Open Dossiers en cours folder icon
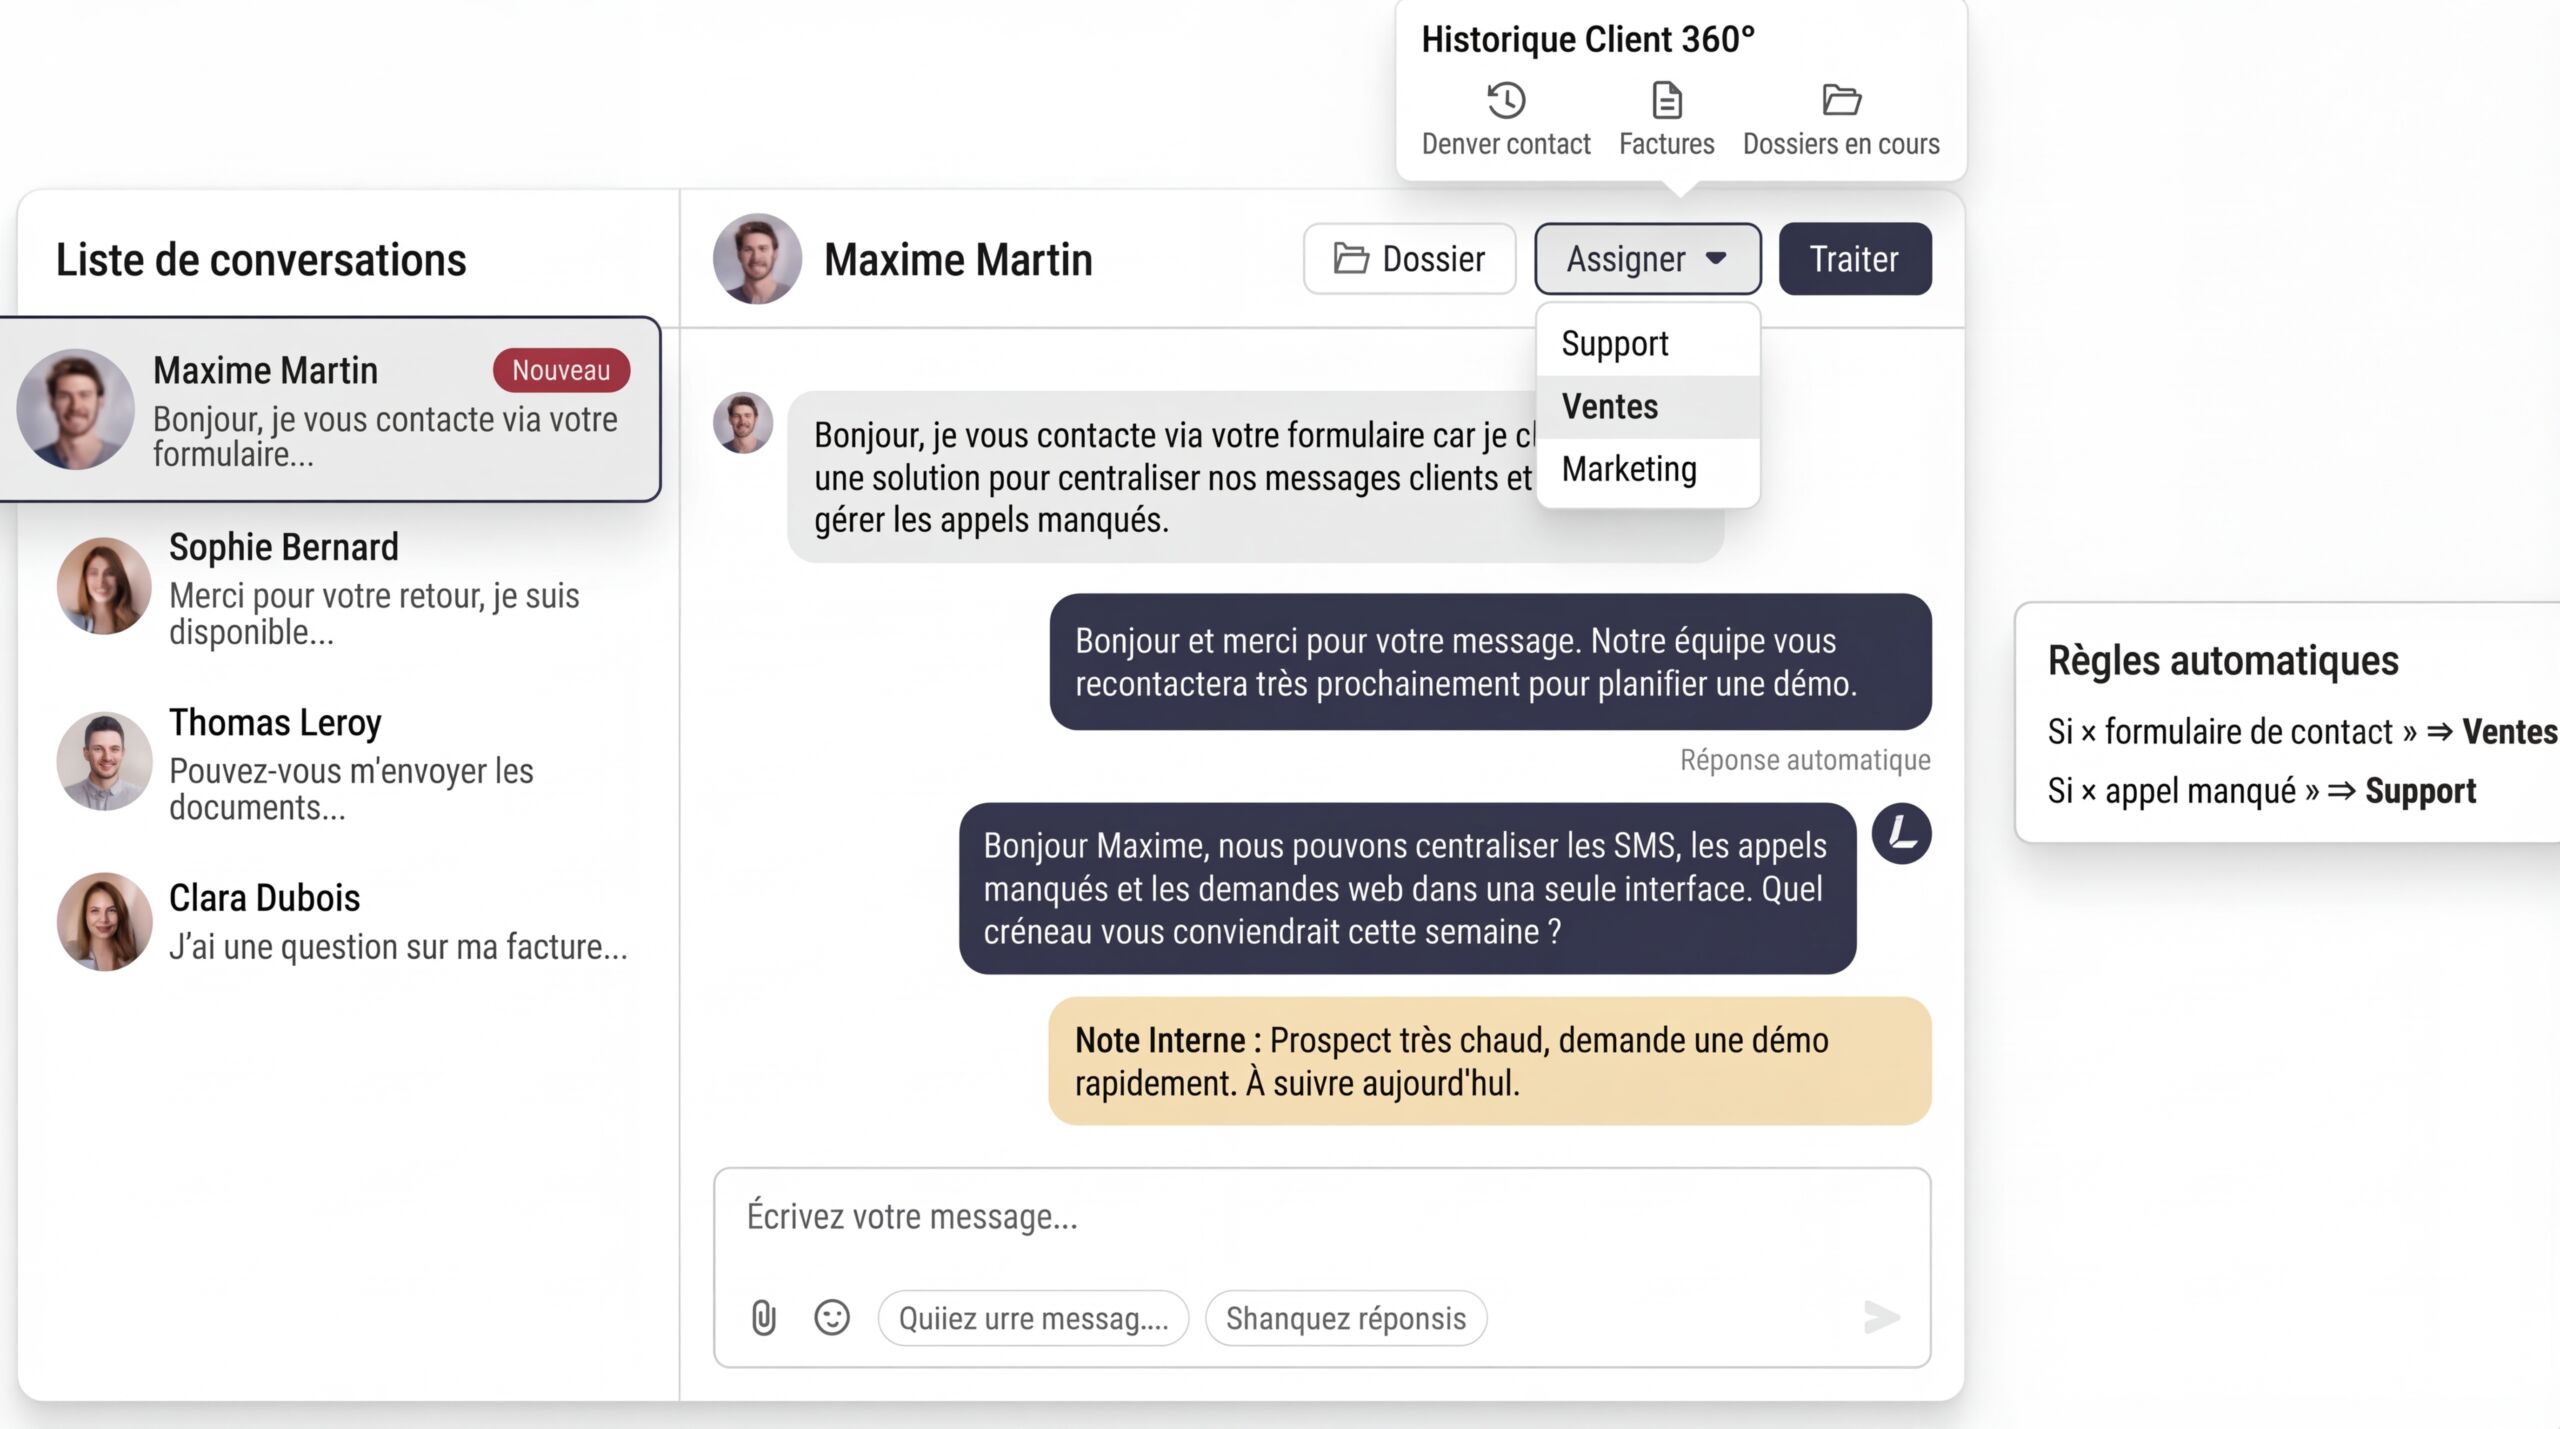This screenshot has height=1429, width=2560. tap(1840, 100)
